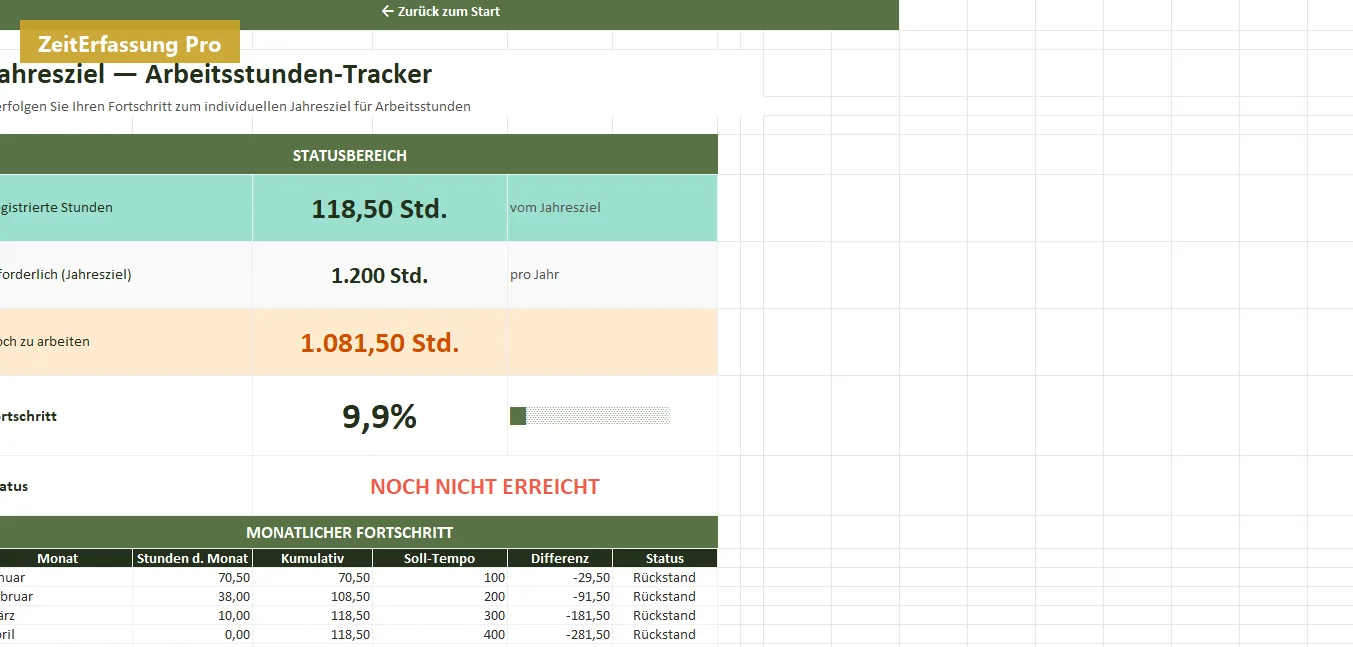
Task: Select the '118,50 Std.' status value
Action: click(380, 208)
